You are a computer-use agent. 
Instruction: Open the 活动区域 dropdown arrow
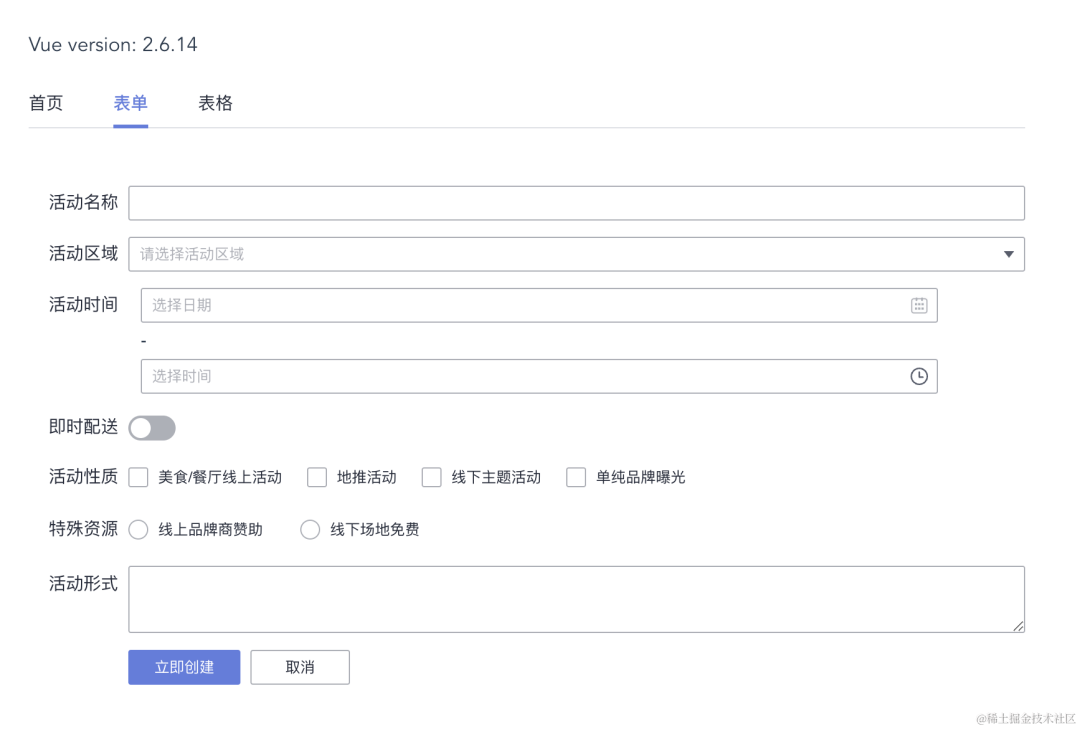[1008, 254]
